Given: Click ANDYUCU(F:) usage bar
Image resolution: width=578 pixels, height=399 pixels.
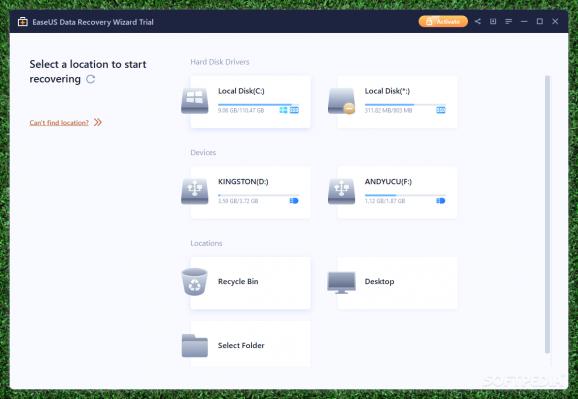Looking at the screenshot, I should point(405,195).
